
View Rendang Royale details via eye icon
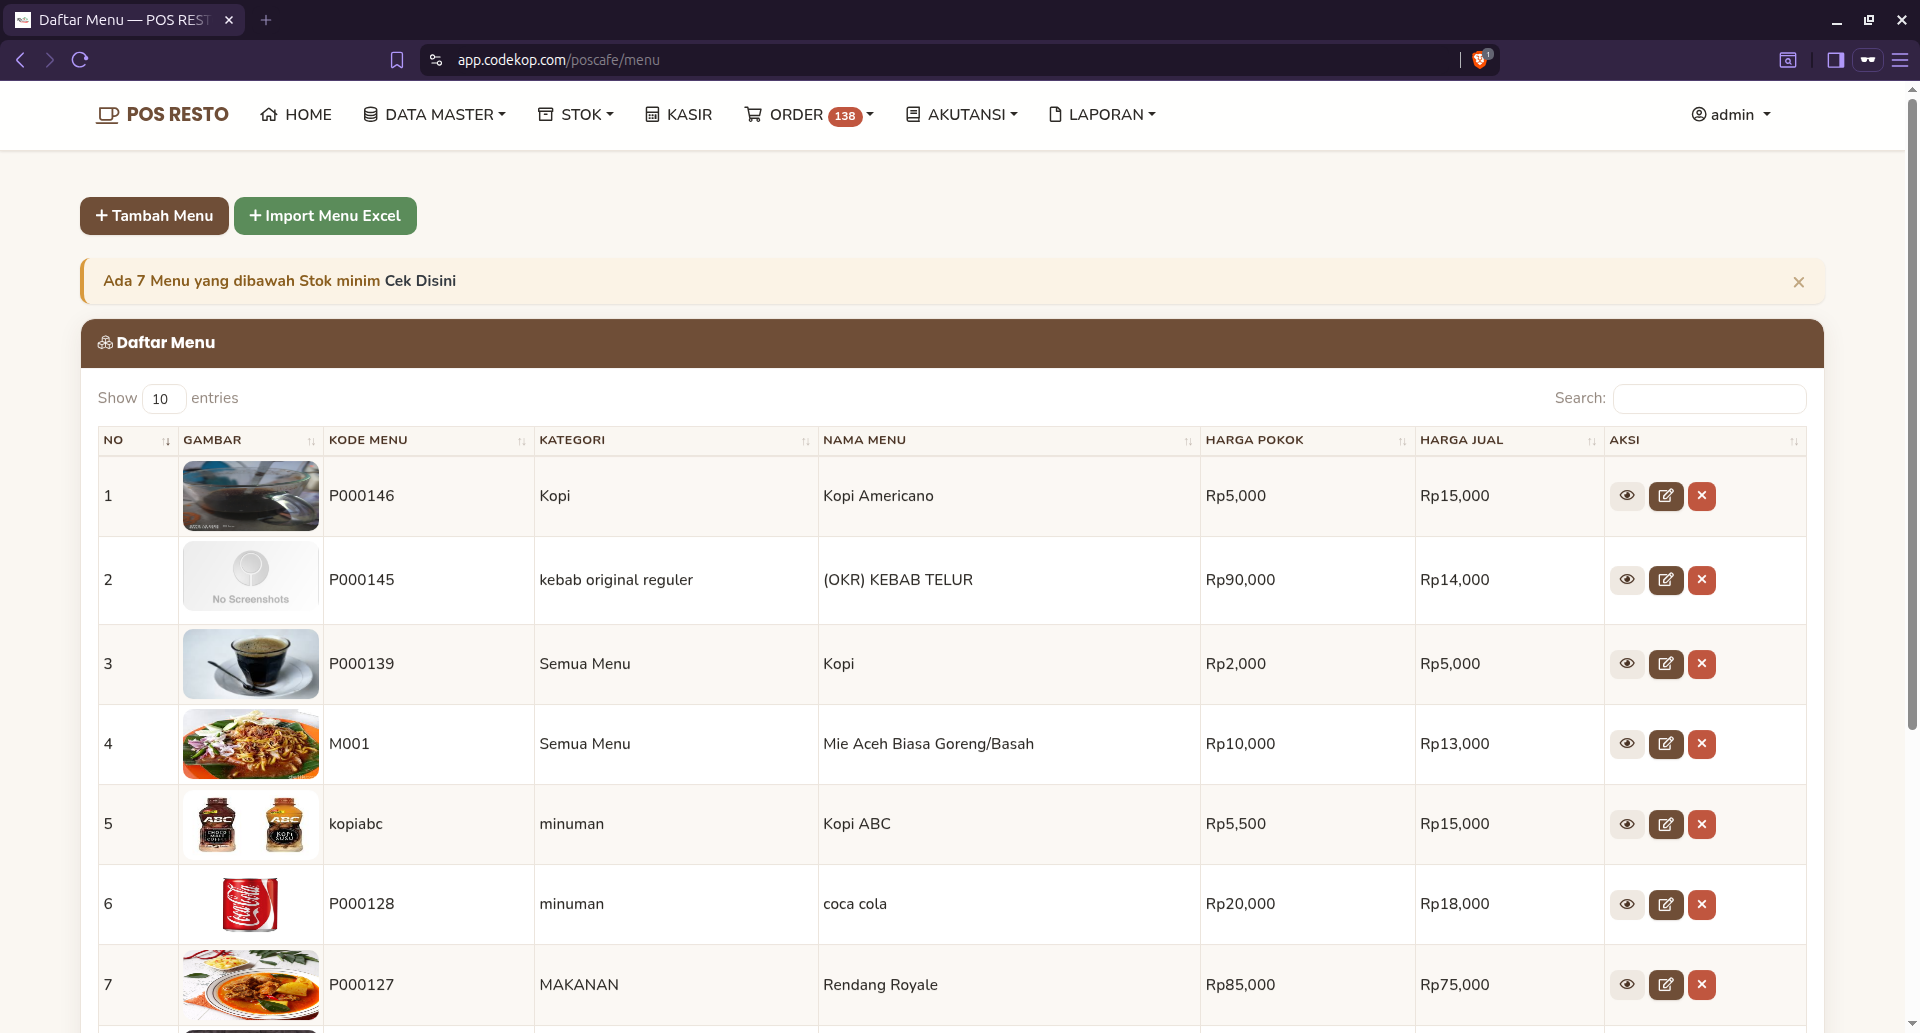(x=1627, y=985)
